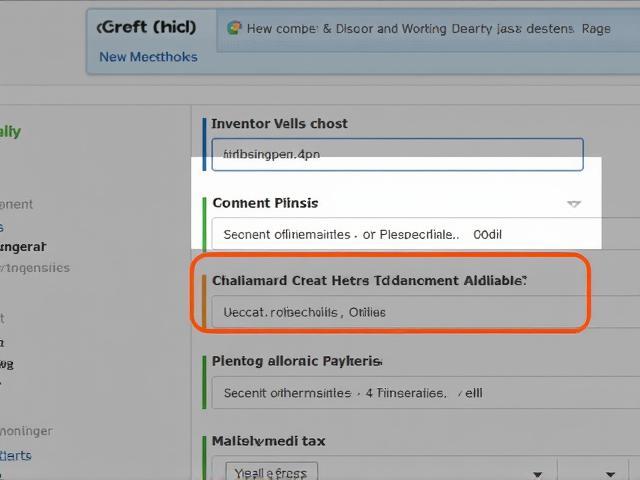Screen dimensions: 640x480
Task: Open the blue "tarts" sidebar link
Action: tap(15, 455)
